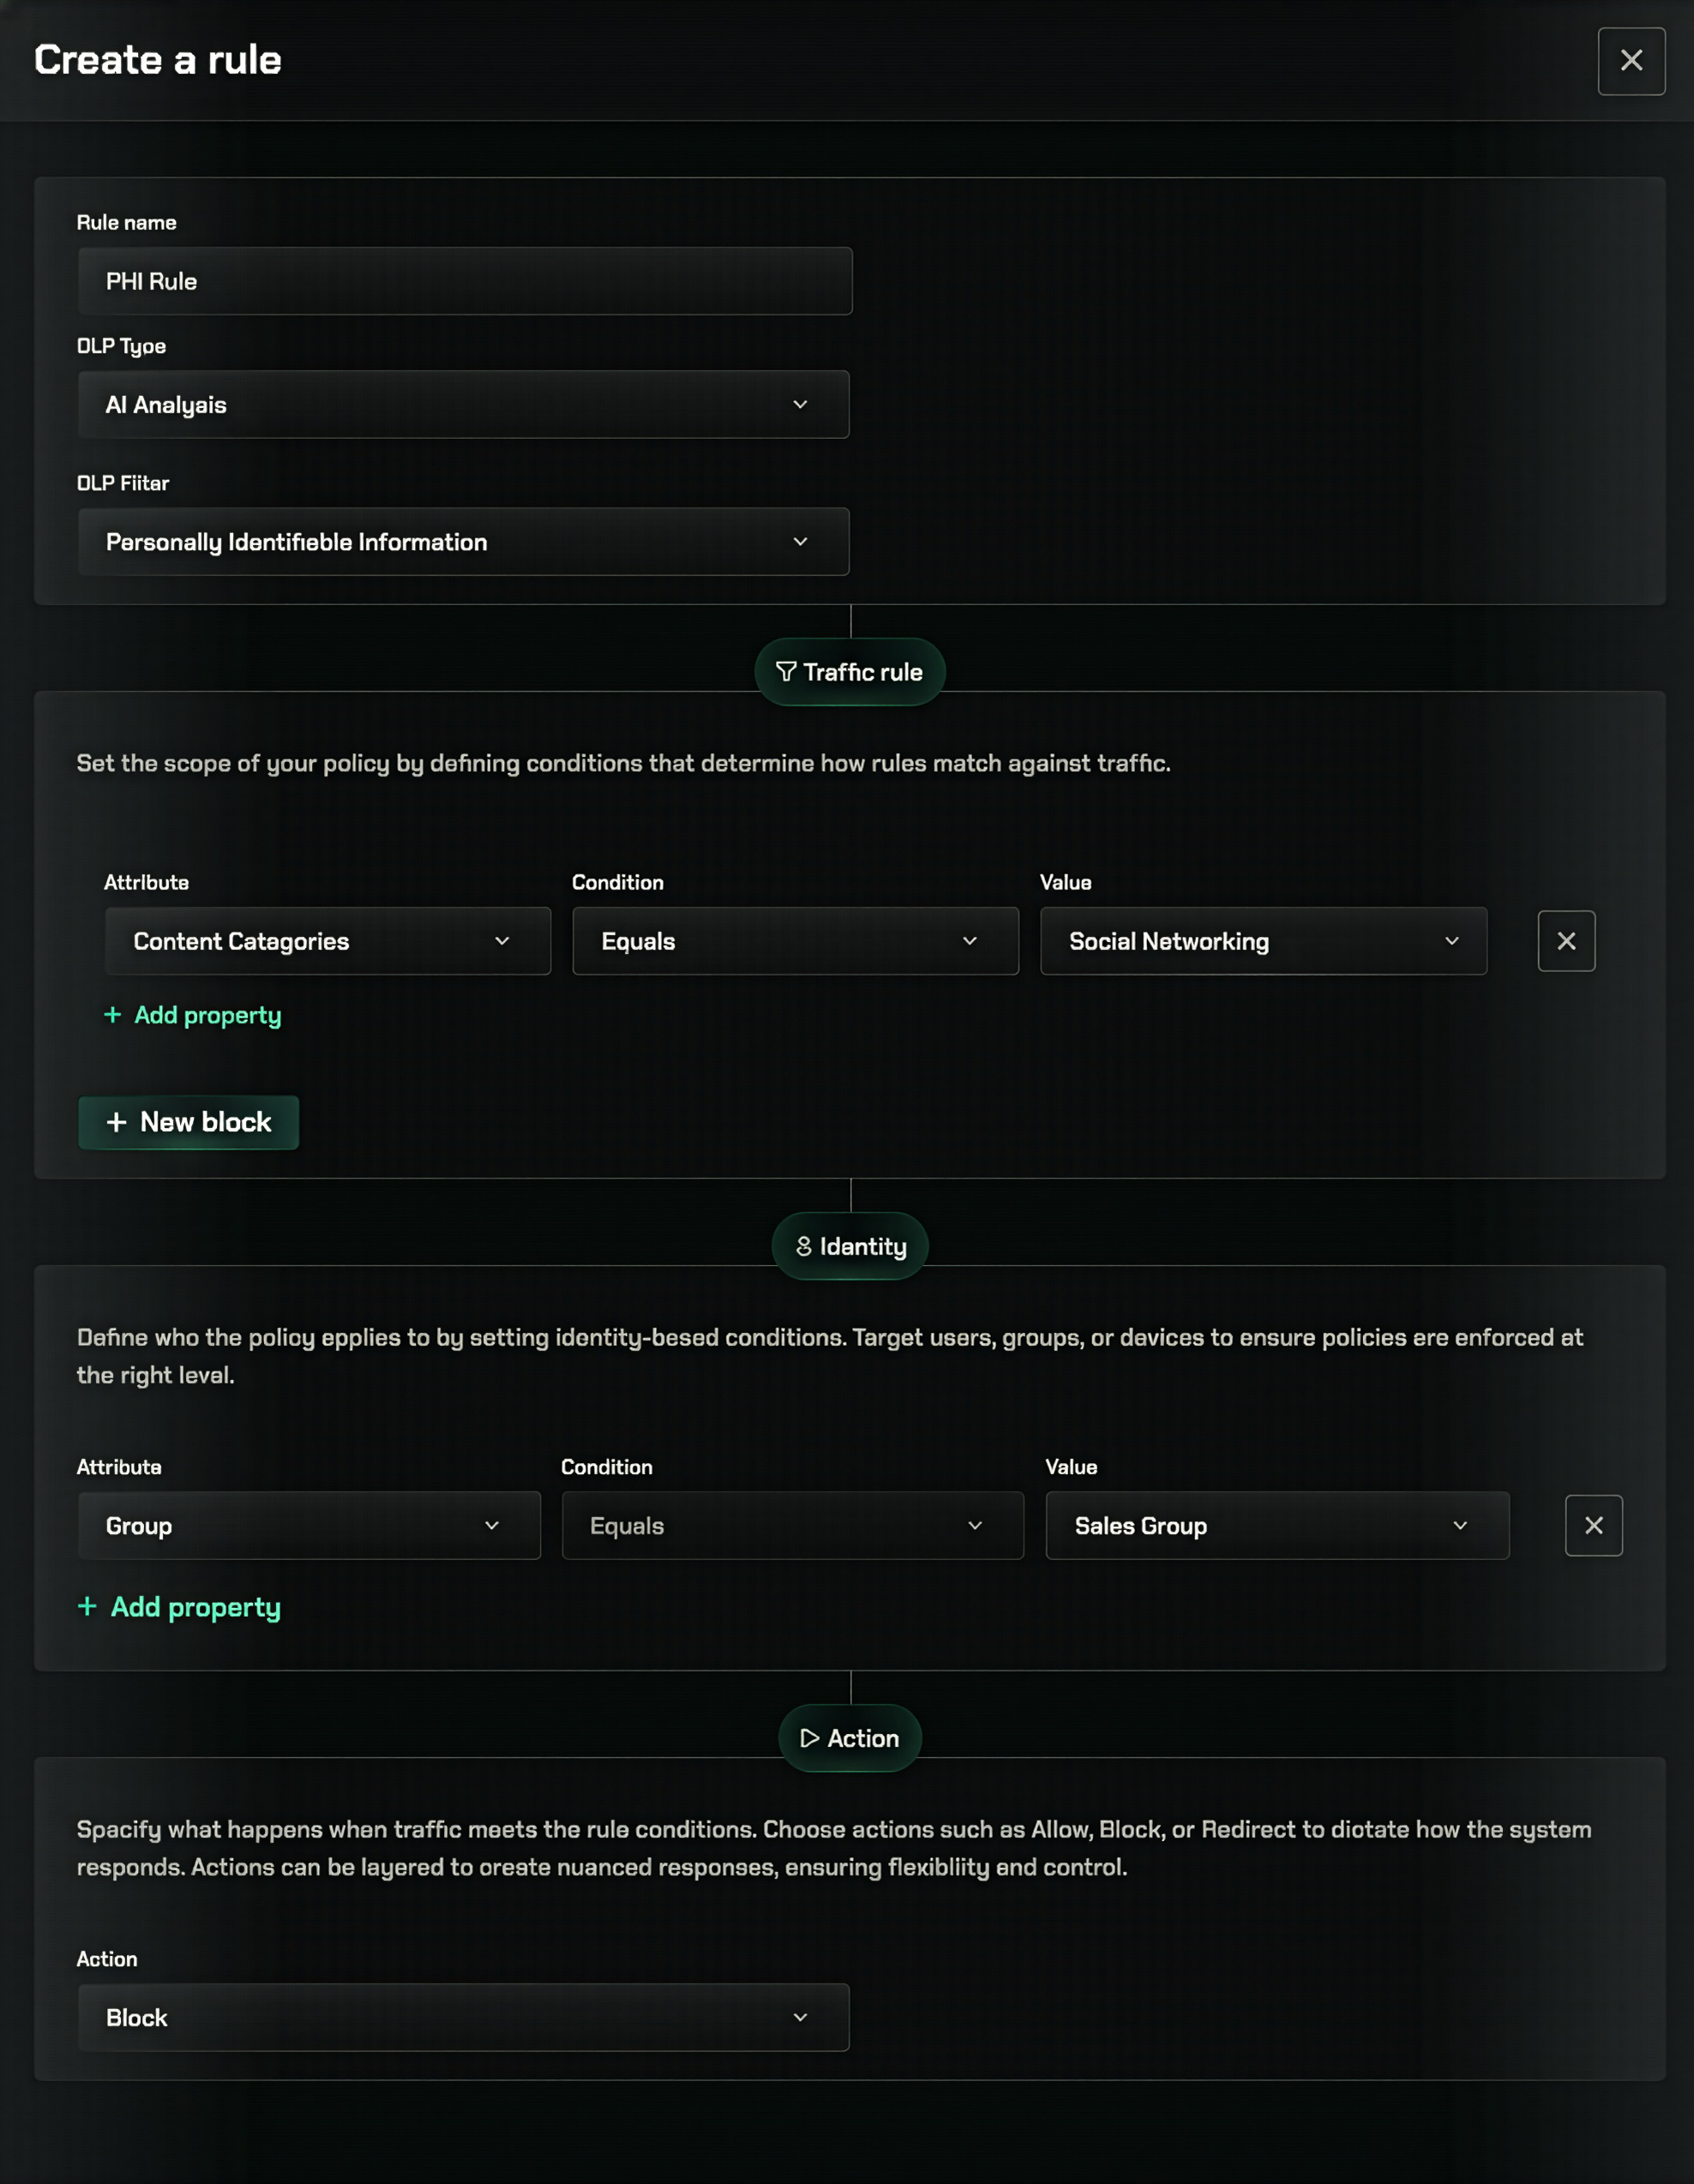
Task: Click the PHI Rule name field
Action: tap(463, 281)
